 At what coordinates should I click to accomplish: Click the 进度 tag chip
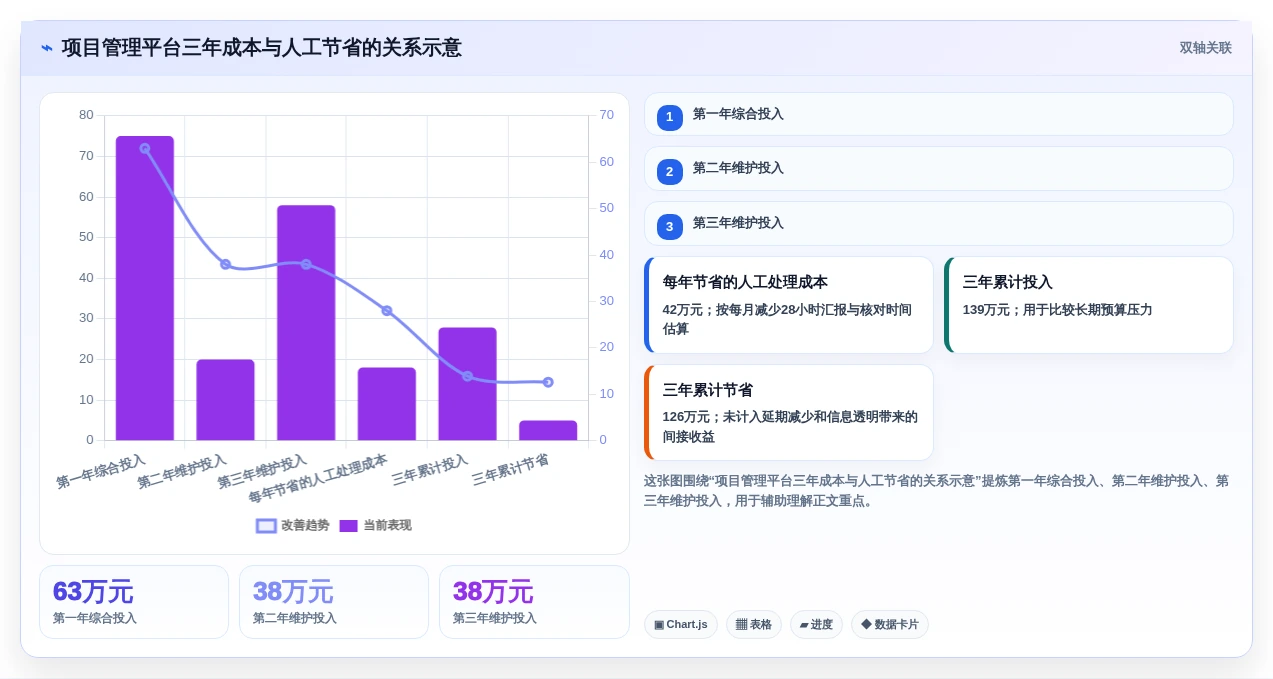pyautogui.click(x=816, y=624)
